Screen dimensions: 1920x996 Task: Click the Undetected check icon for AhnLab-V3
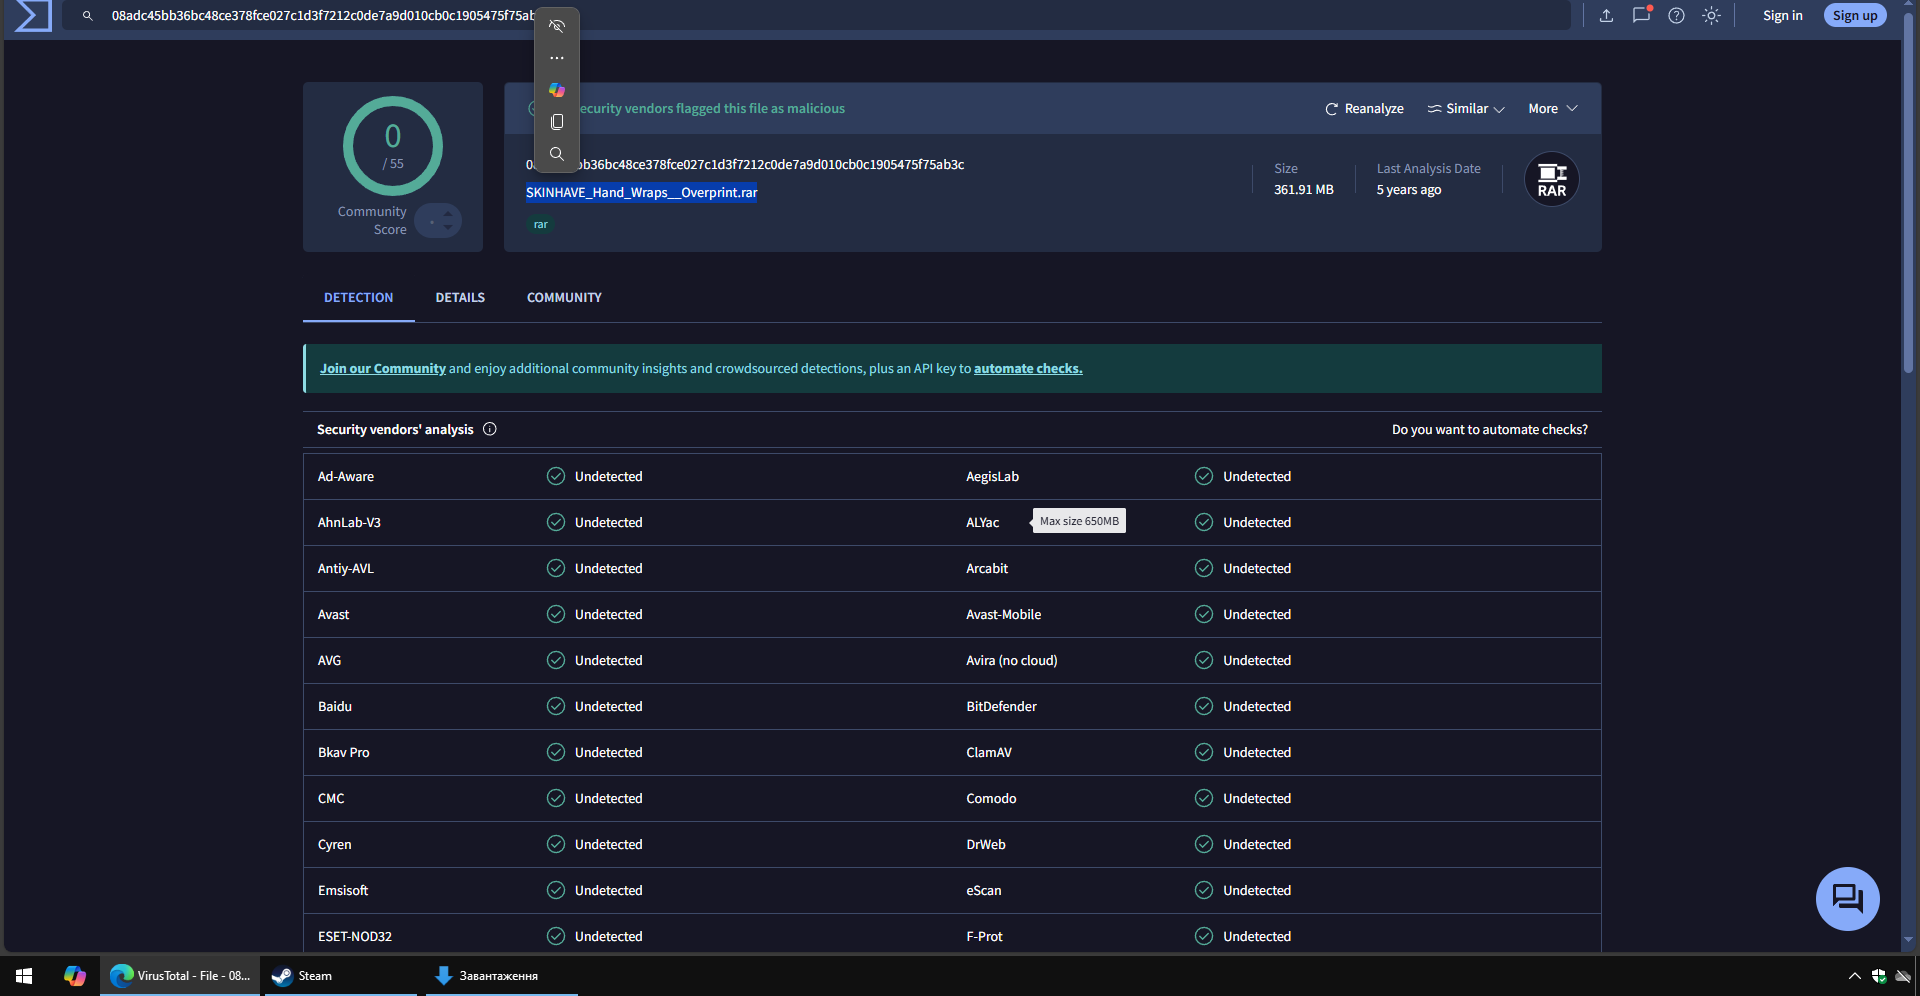tap(556, 522)
